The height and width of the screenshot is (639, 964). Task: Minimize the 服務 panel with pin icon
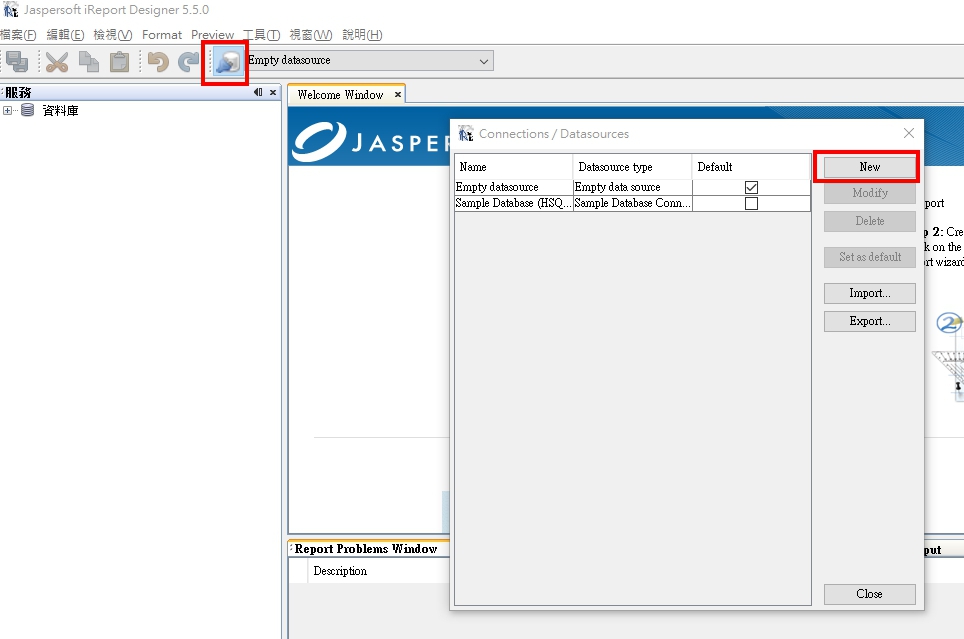tap(258, 93)
